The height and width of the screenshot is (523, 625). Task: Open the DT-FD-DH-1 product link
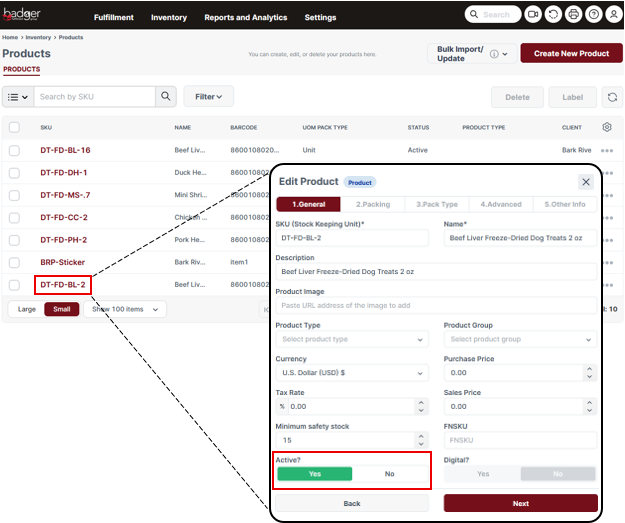click(65, 172)
